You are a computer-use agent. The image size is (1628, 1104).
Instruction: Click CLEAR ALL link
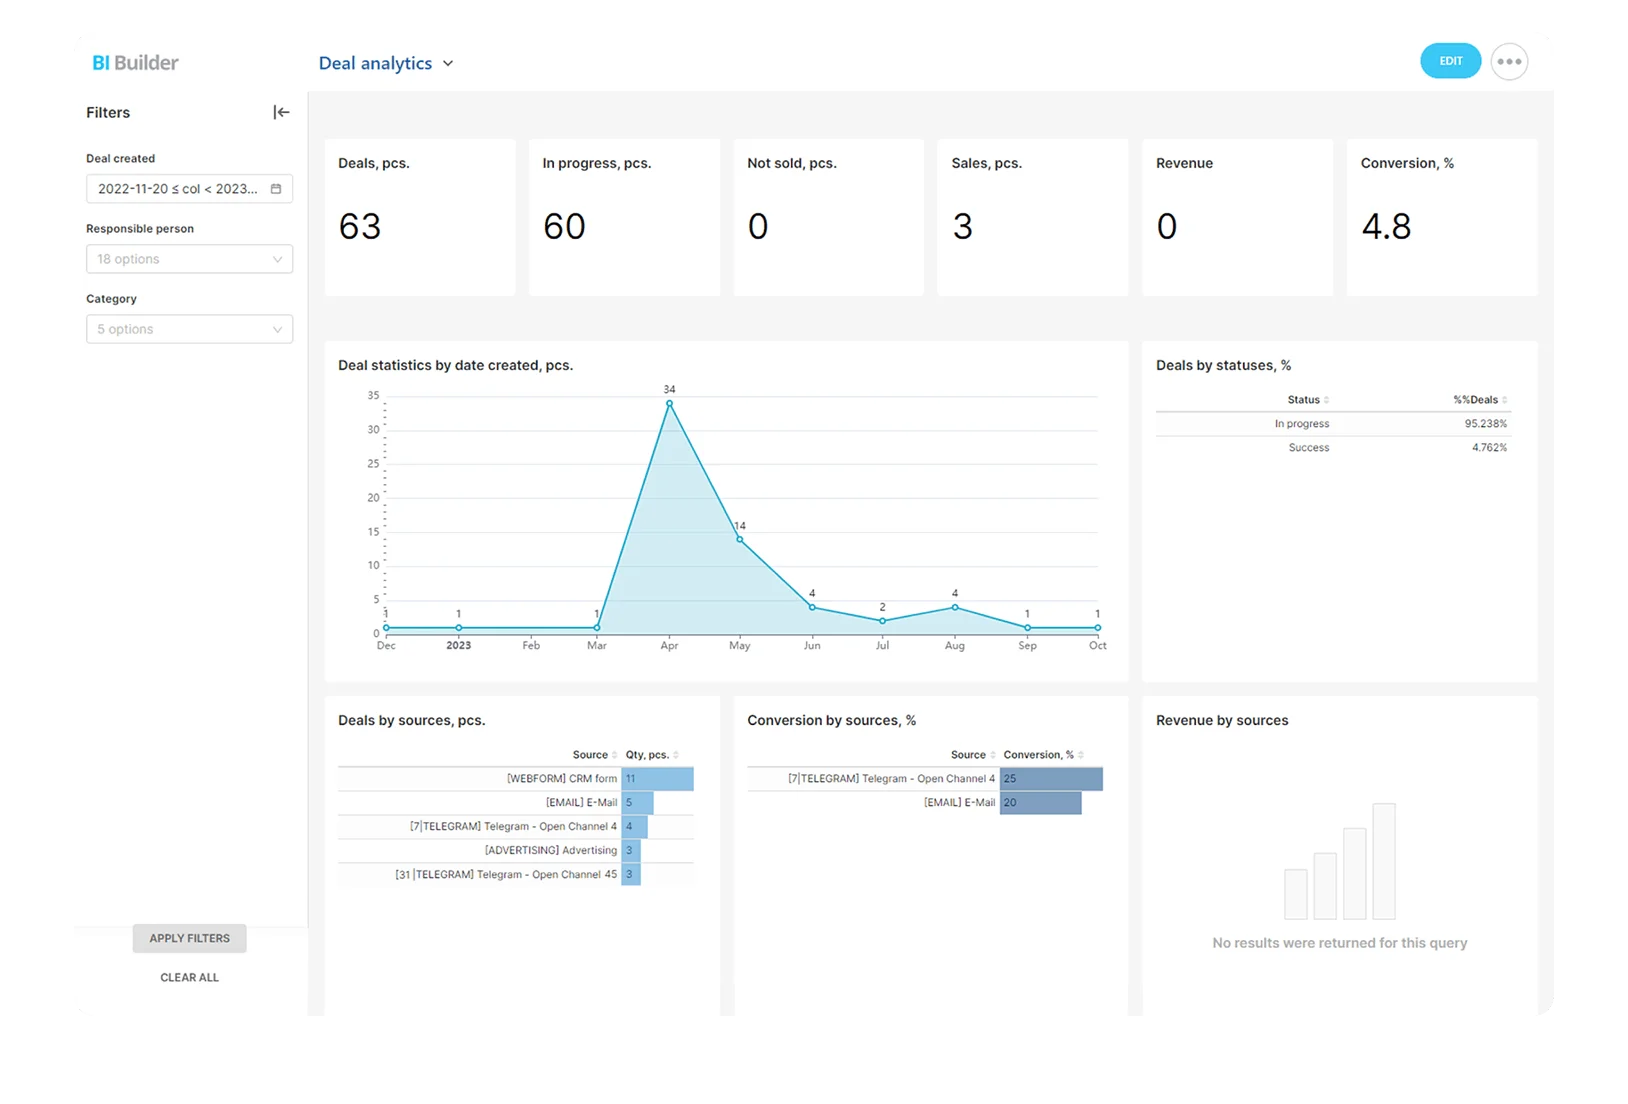point(189,977)
